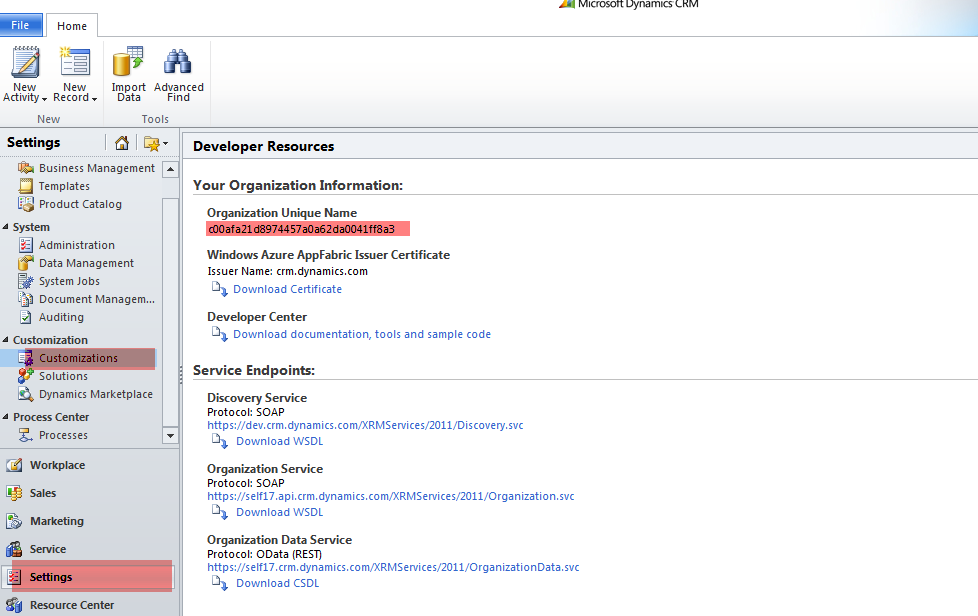
Task: Collapse the Customization section
Action: point(8,339)
